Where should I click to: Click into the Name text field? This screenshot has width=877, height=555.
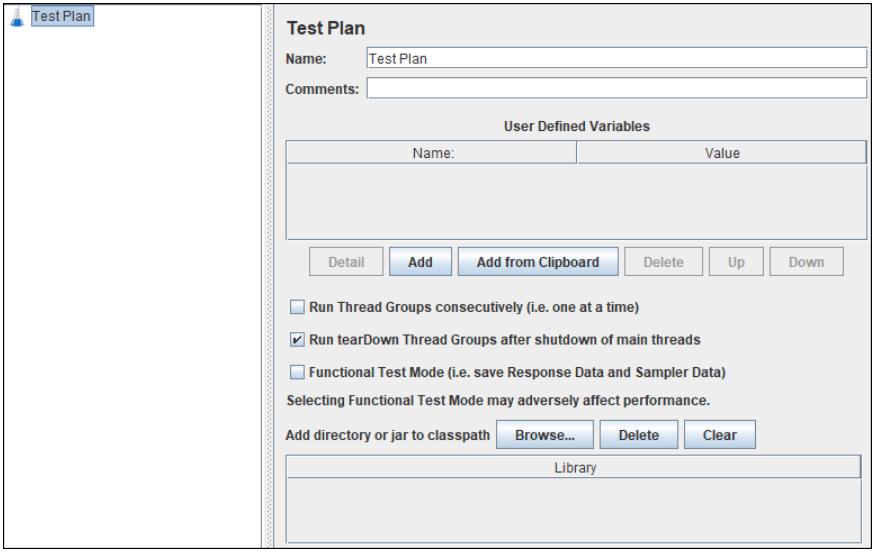pos(616,58)
